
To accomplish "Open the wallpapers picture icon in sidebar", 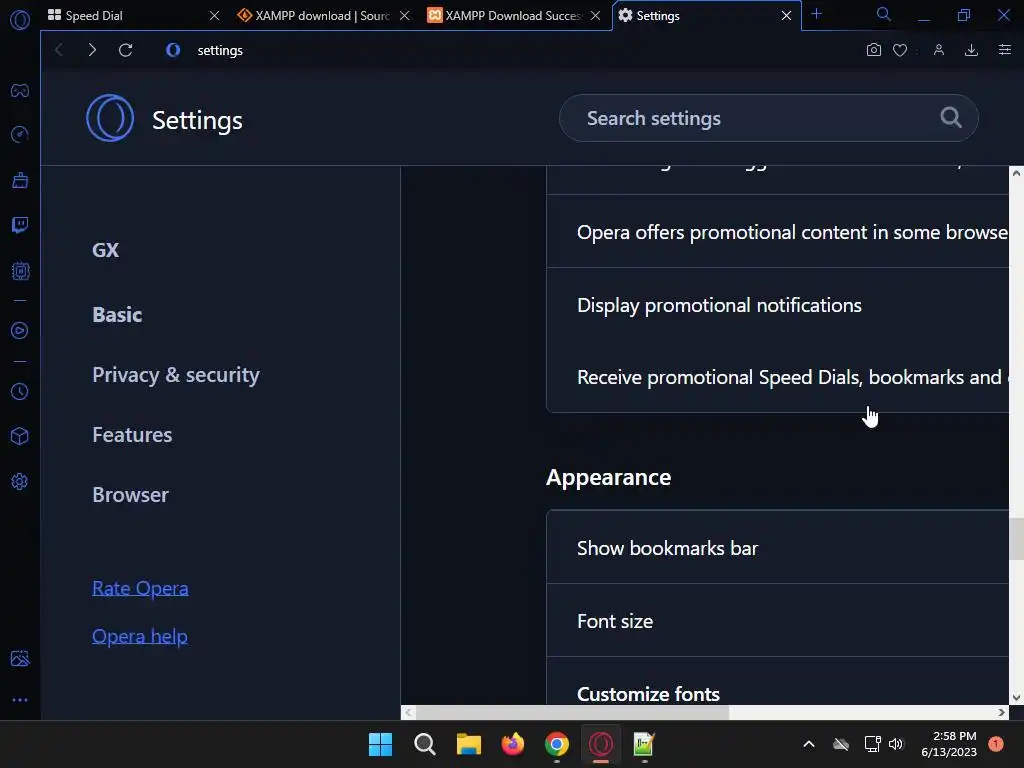I will point(20,658).
